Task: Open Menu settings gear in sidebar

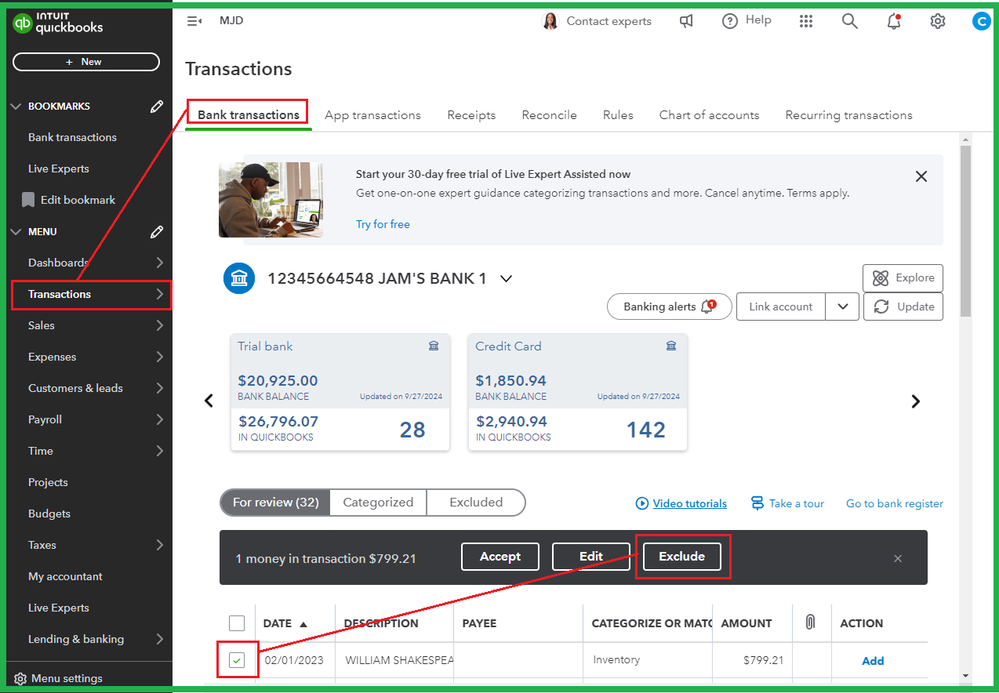Action: [20, 678]
